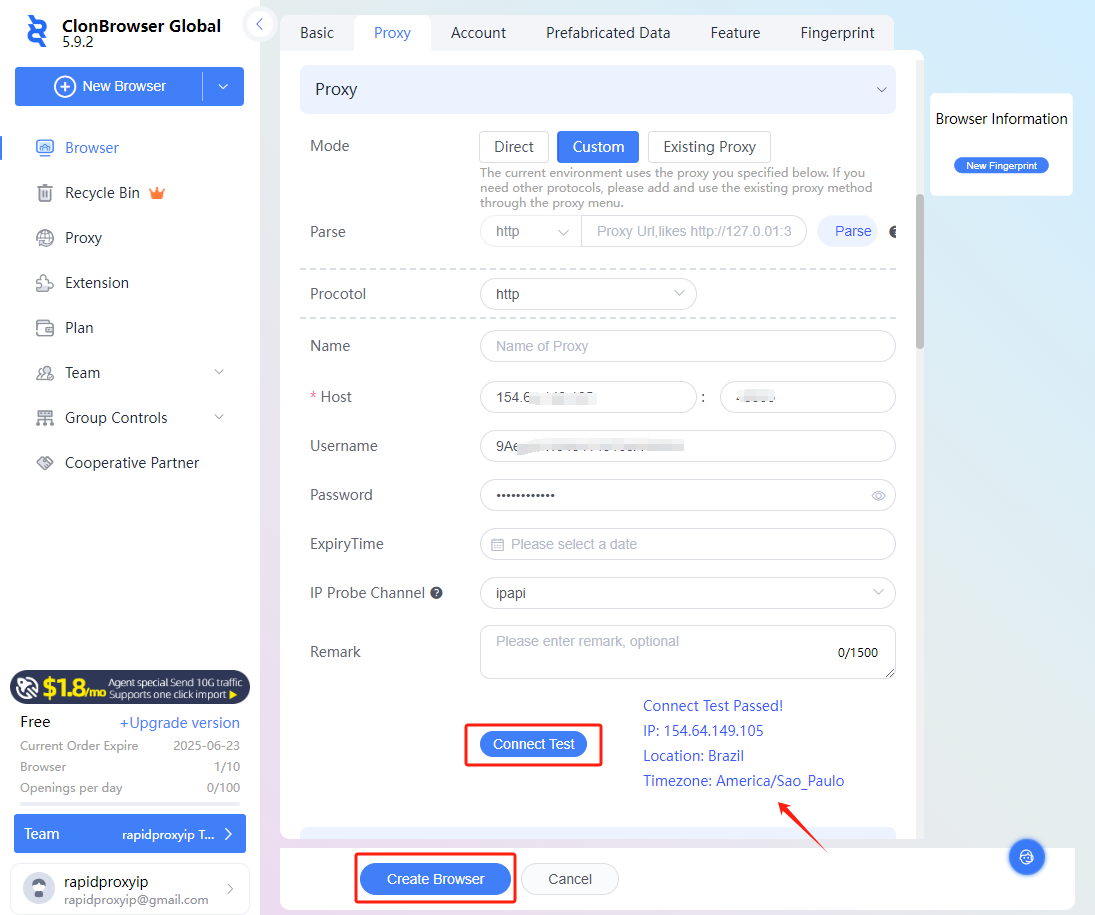Image resolution: width=1095 pixels, height=915 pixels.
Task: Click the Team people icon
Action: point(45,373)
